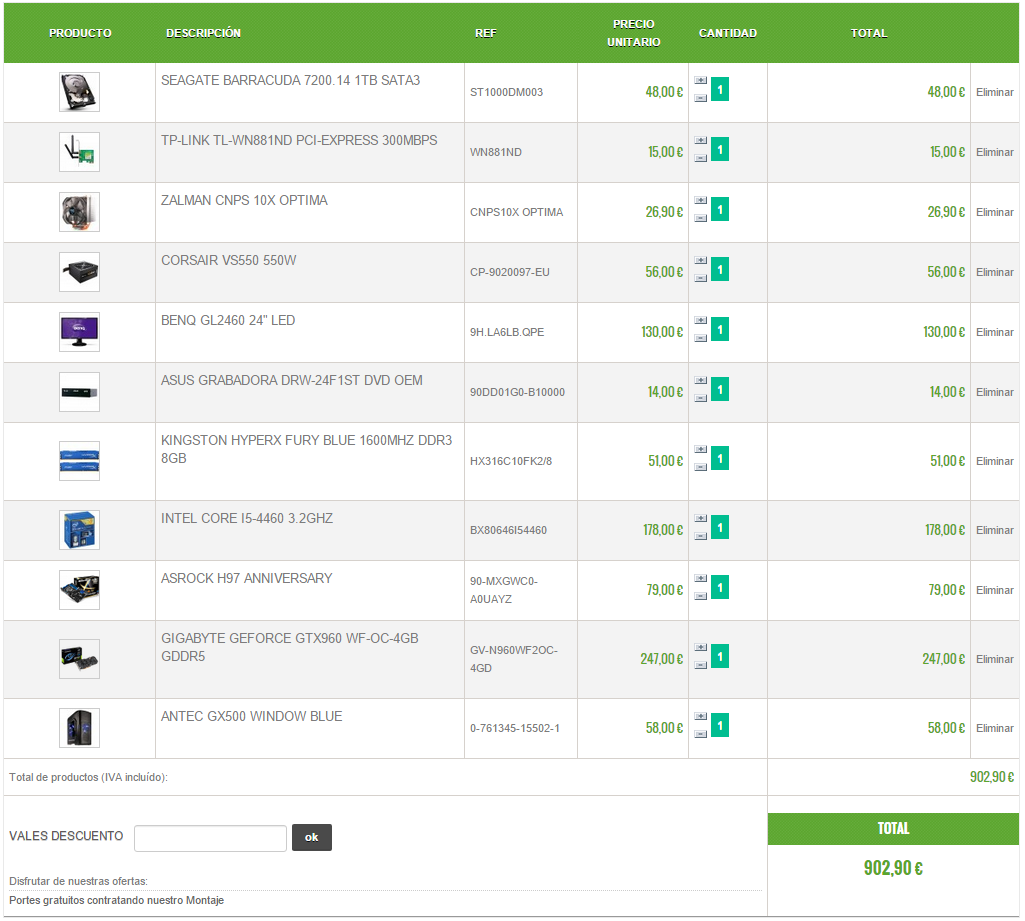Open INTEL CORE I5-4460 3.2GHZ description

pyautogui.click(x=247, y=519)
